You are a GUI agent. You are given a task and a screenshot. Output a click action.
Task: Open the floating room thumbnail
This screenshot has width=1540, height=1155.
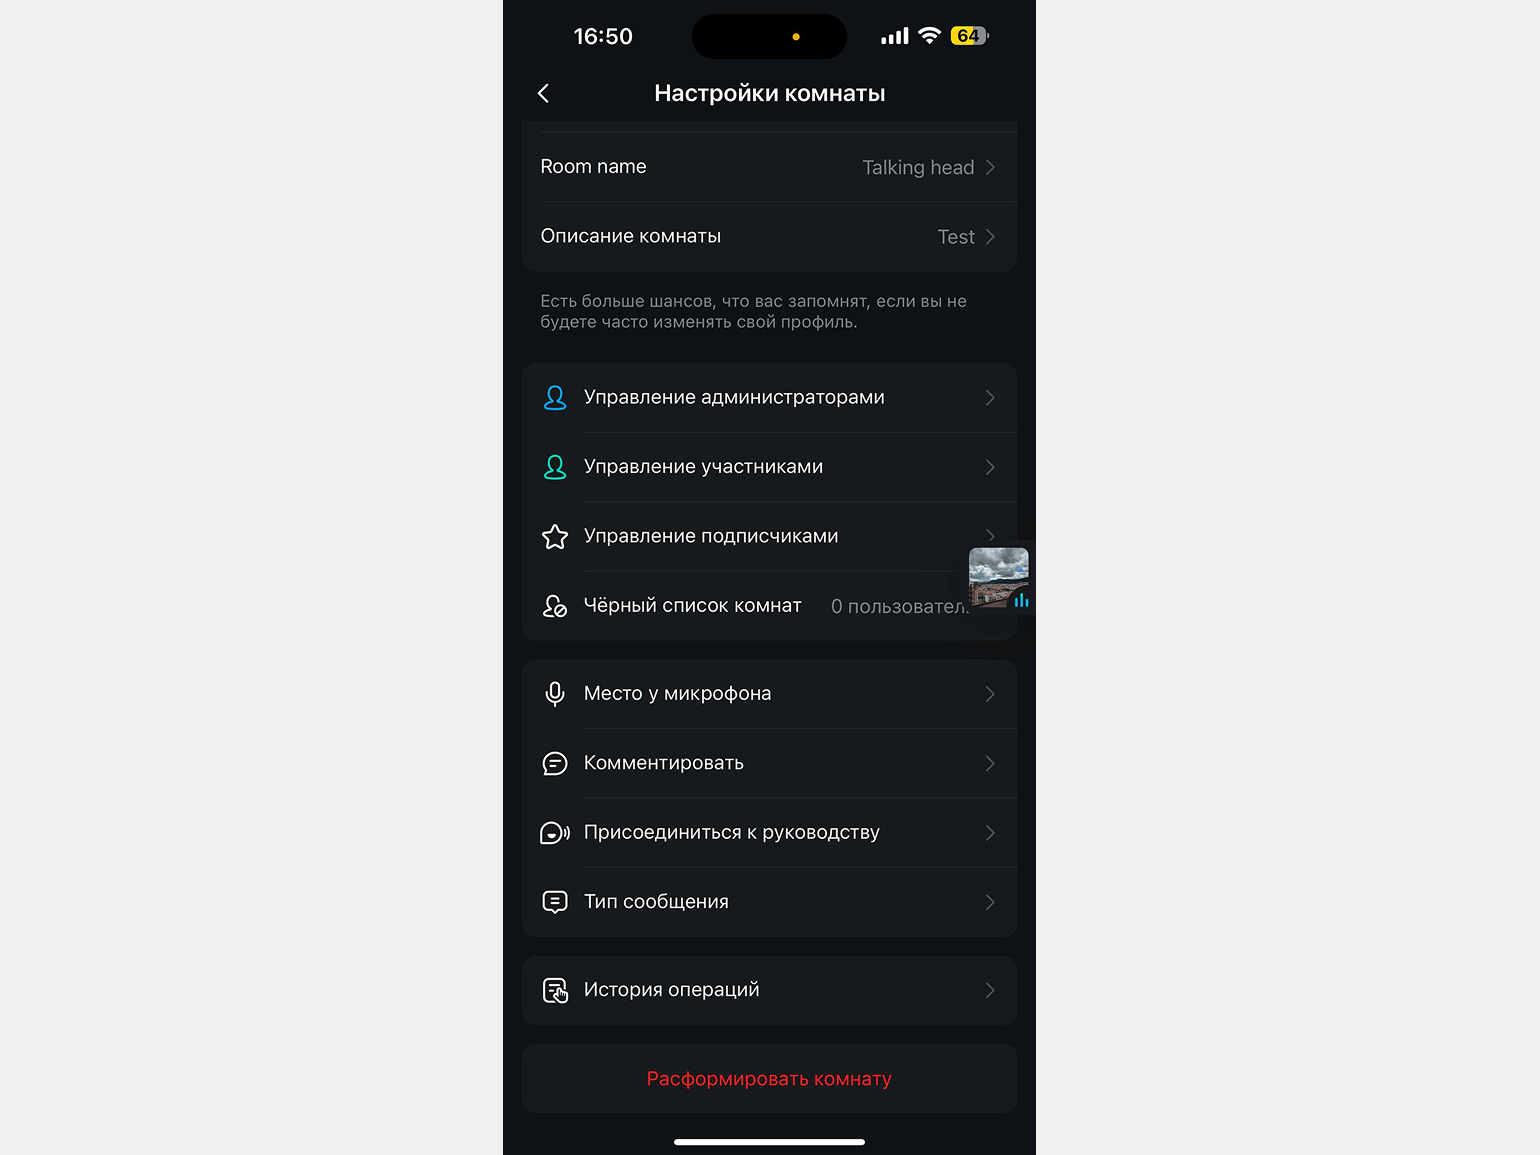tap(999, 577)
